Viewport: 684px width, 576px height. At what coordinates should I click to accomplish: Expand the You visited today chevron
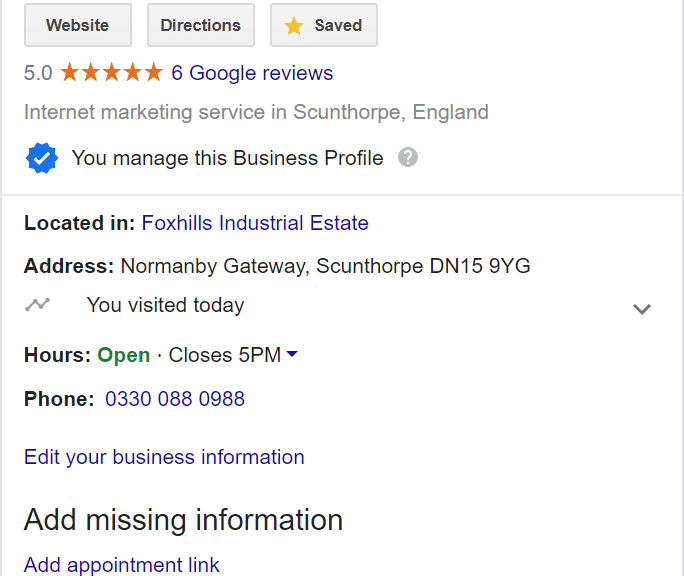[x=642, y=309]
